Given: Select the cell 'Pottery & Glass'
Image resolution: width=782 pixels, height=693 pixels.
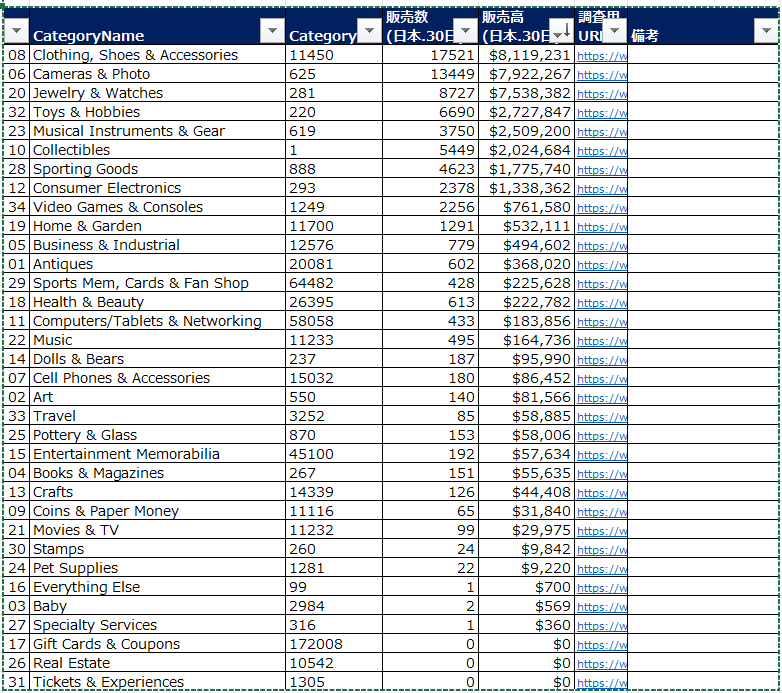Looking at the screenshot, I should click(x=157, y=435).
